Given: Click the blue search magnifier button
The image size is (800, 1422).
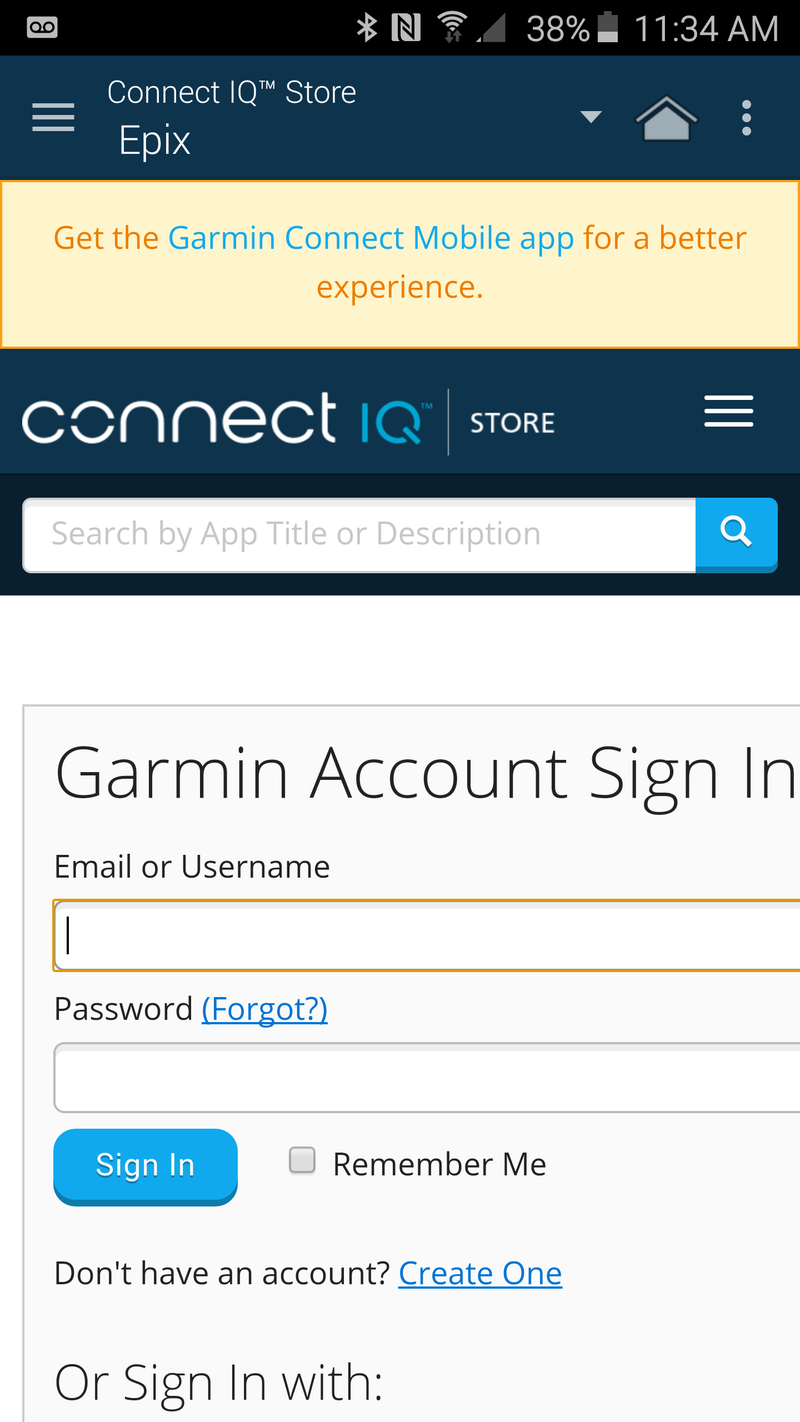Looking at the screenshot, I should [736, 534].
